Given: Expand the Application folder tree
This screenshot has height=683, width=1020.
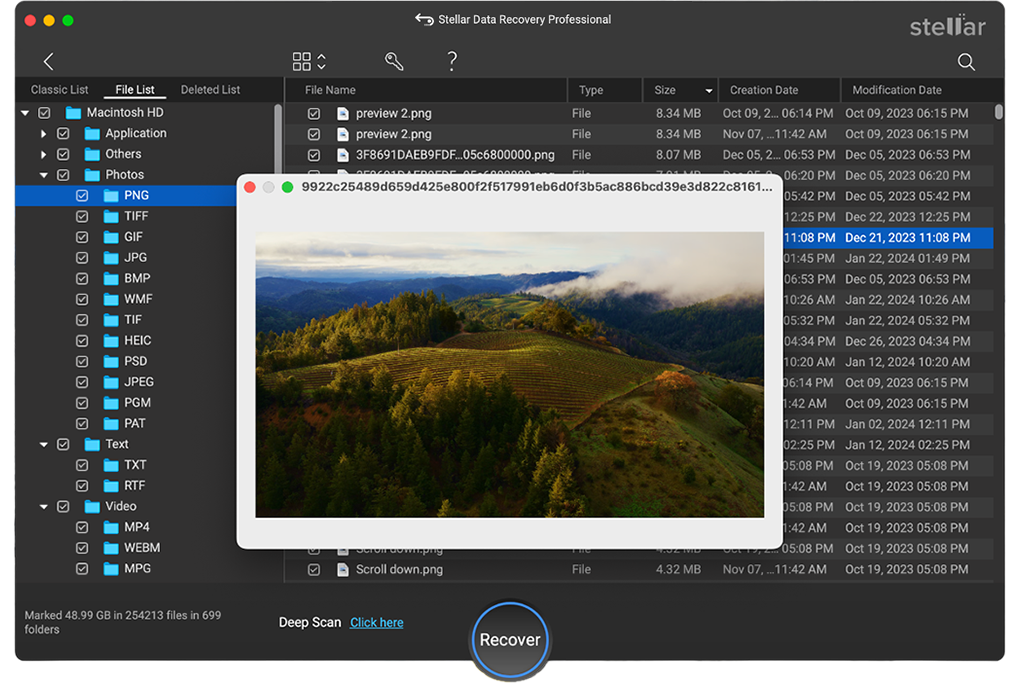Looking at the screenshot, I should tap(43, 134).
